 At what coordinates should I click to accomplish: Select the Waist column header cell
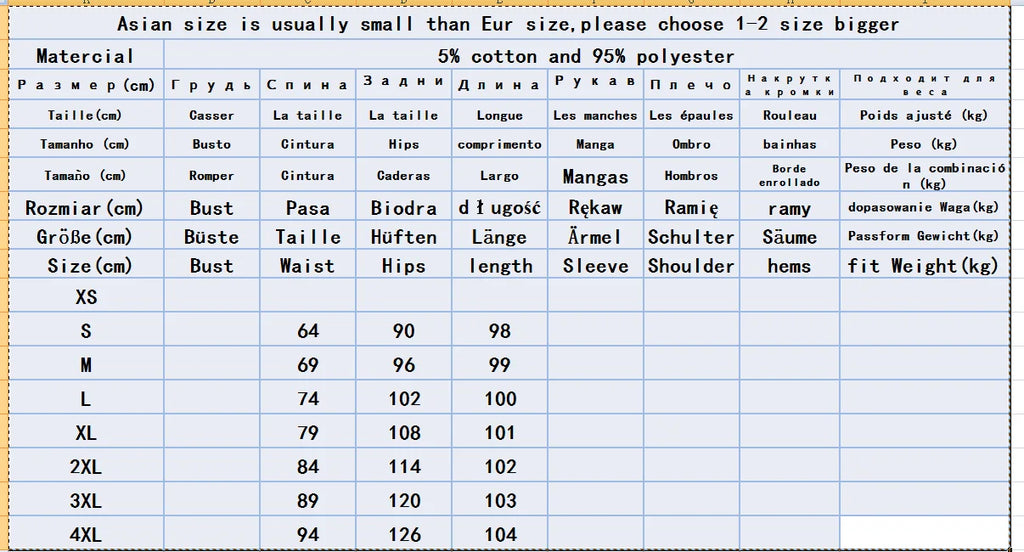coord(308,266)
